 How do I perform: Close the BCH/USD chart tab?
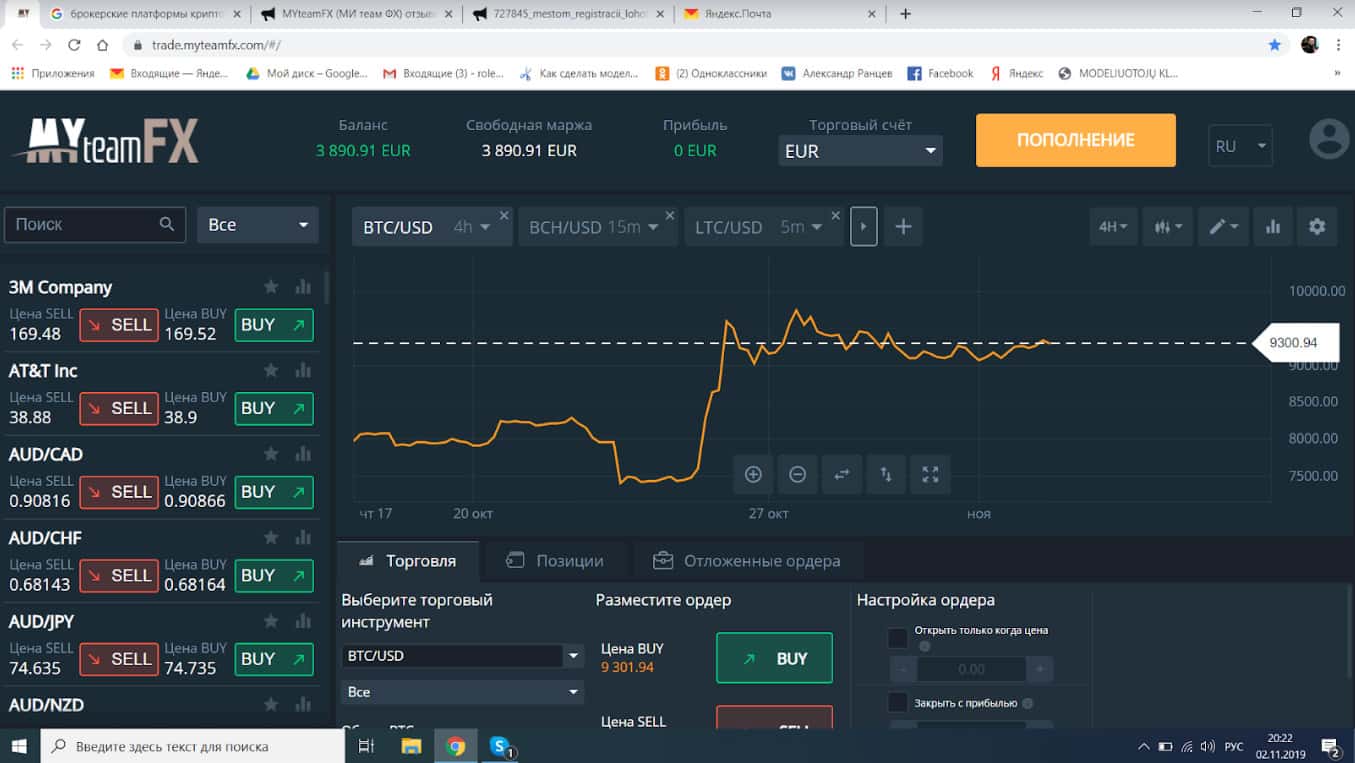coord(669,215)
